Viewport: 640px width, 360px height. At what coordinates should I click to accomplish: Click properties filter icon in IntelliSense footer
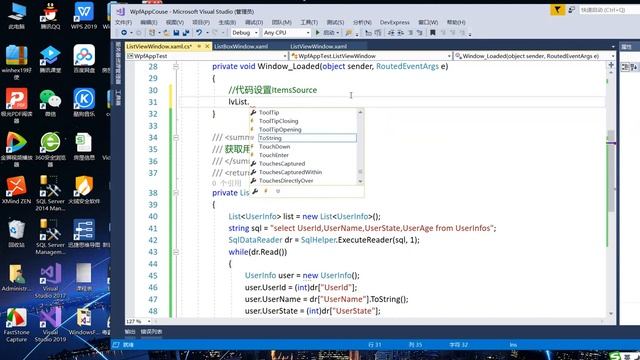coord(255,191)
